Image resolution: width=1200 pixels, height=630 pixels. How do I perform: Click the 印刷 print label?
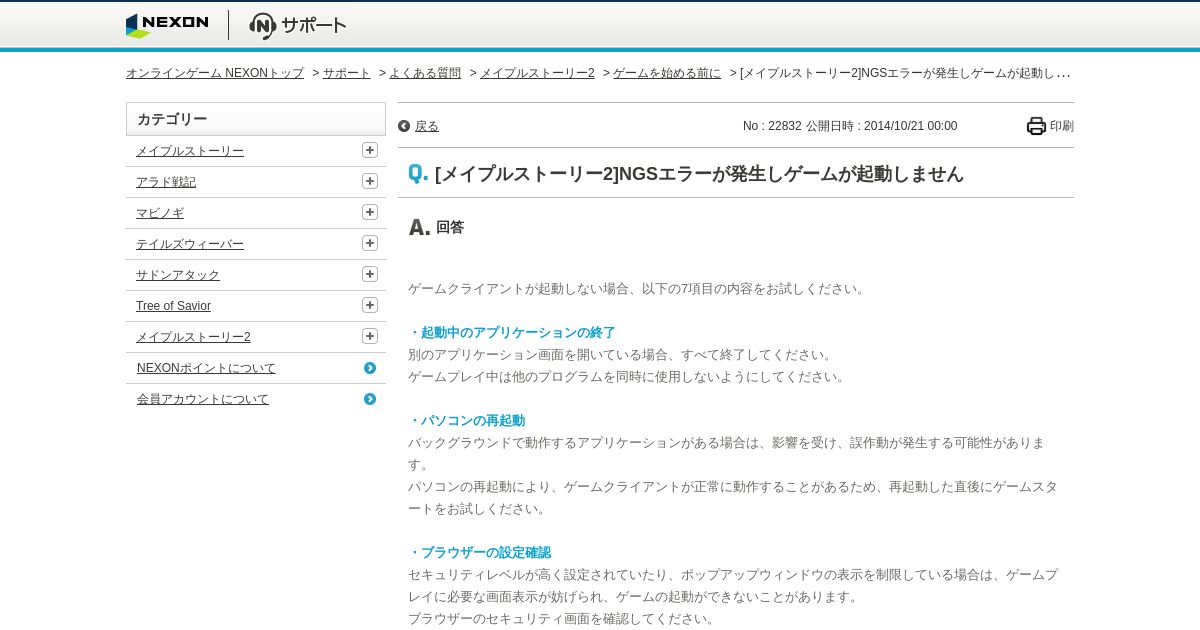click(1062, 126)
